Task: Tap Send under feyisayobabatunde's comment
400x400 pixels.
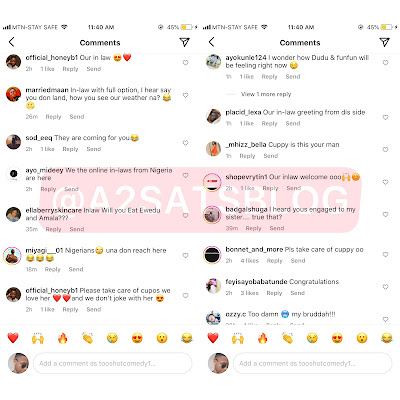Action: pyautogui.click(x=297, y=293)
